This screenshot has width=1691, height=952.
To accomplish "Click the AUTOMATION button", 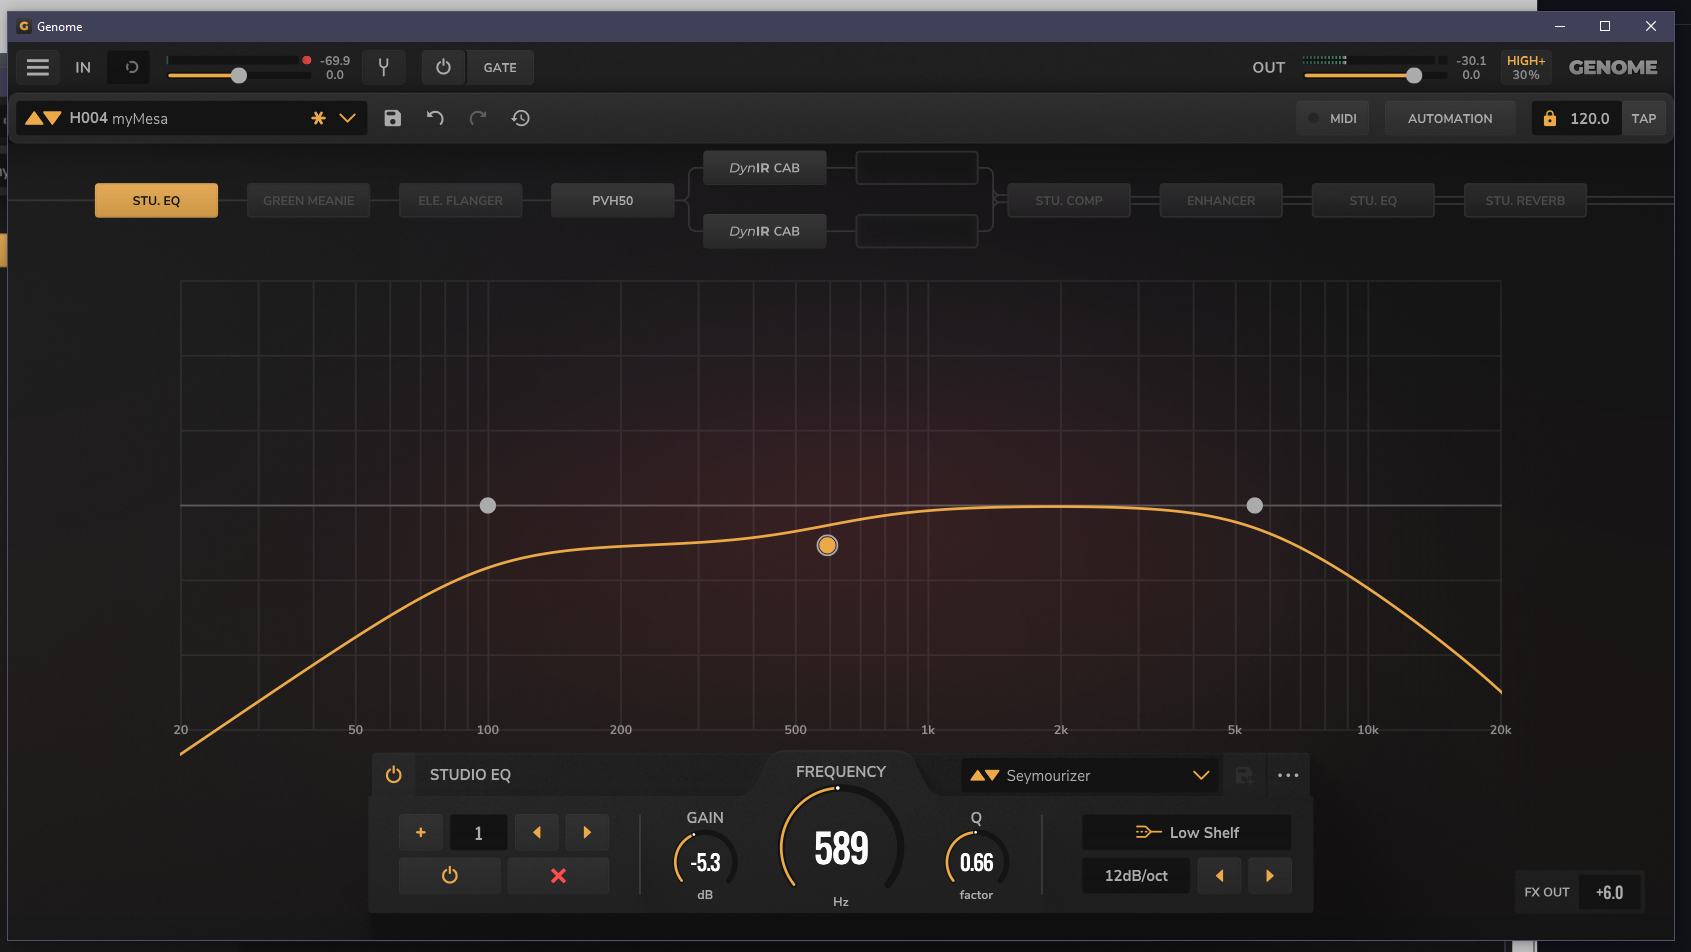I will pos(1449,118).
